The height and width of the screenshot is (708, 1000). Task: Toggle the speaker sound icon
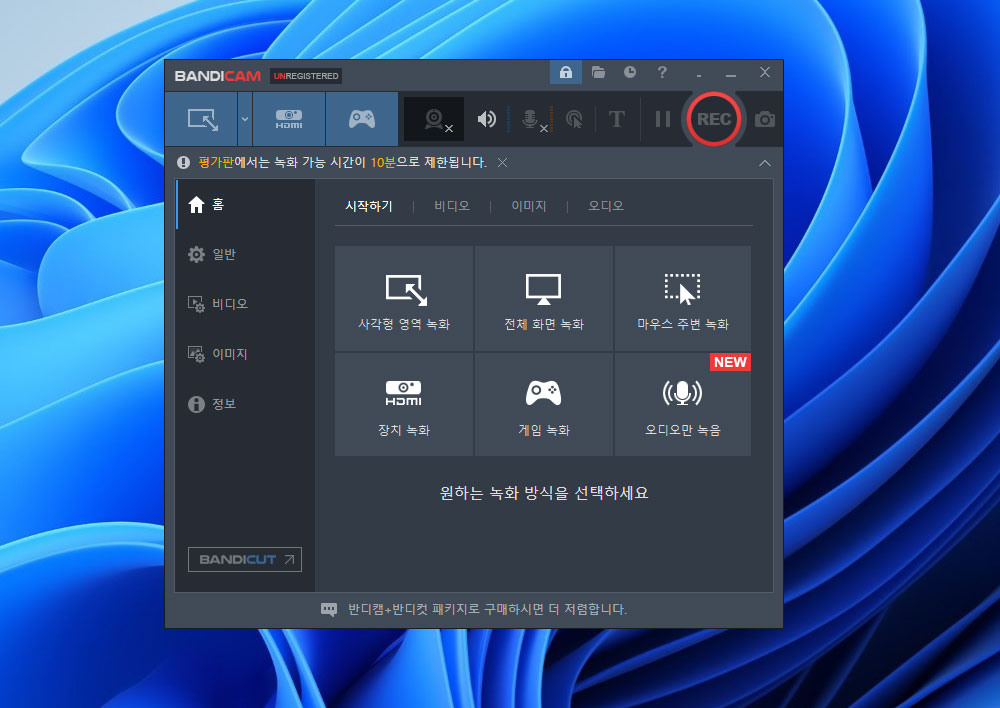(x=487, y=119)
